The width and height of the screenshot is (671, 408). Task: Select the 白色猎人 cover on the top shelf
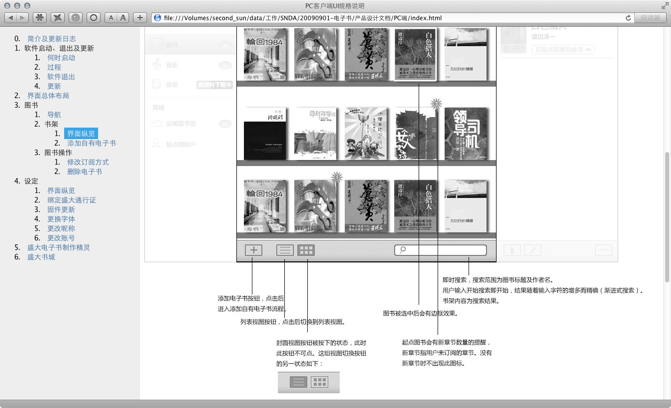(x=416, y=54)
